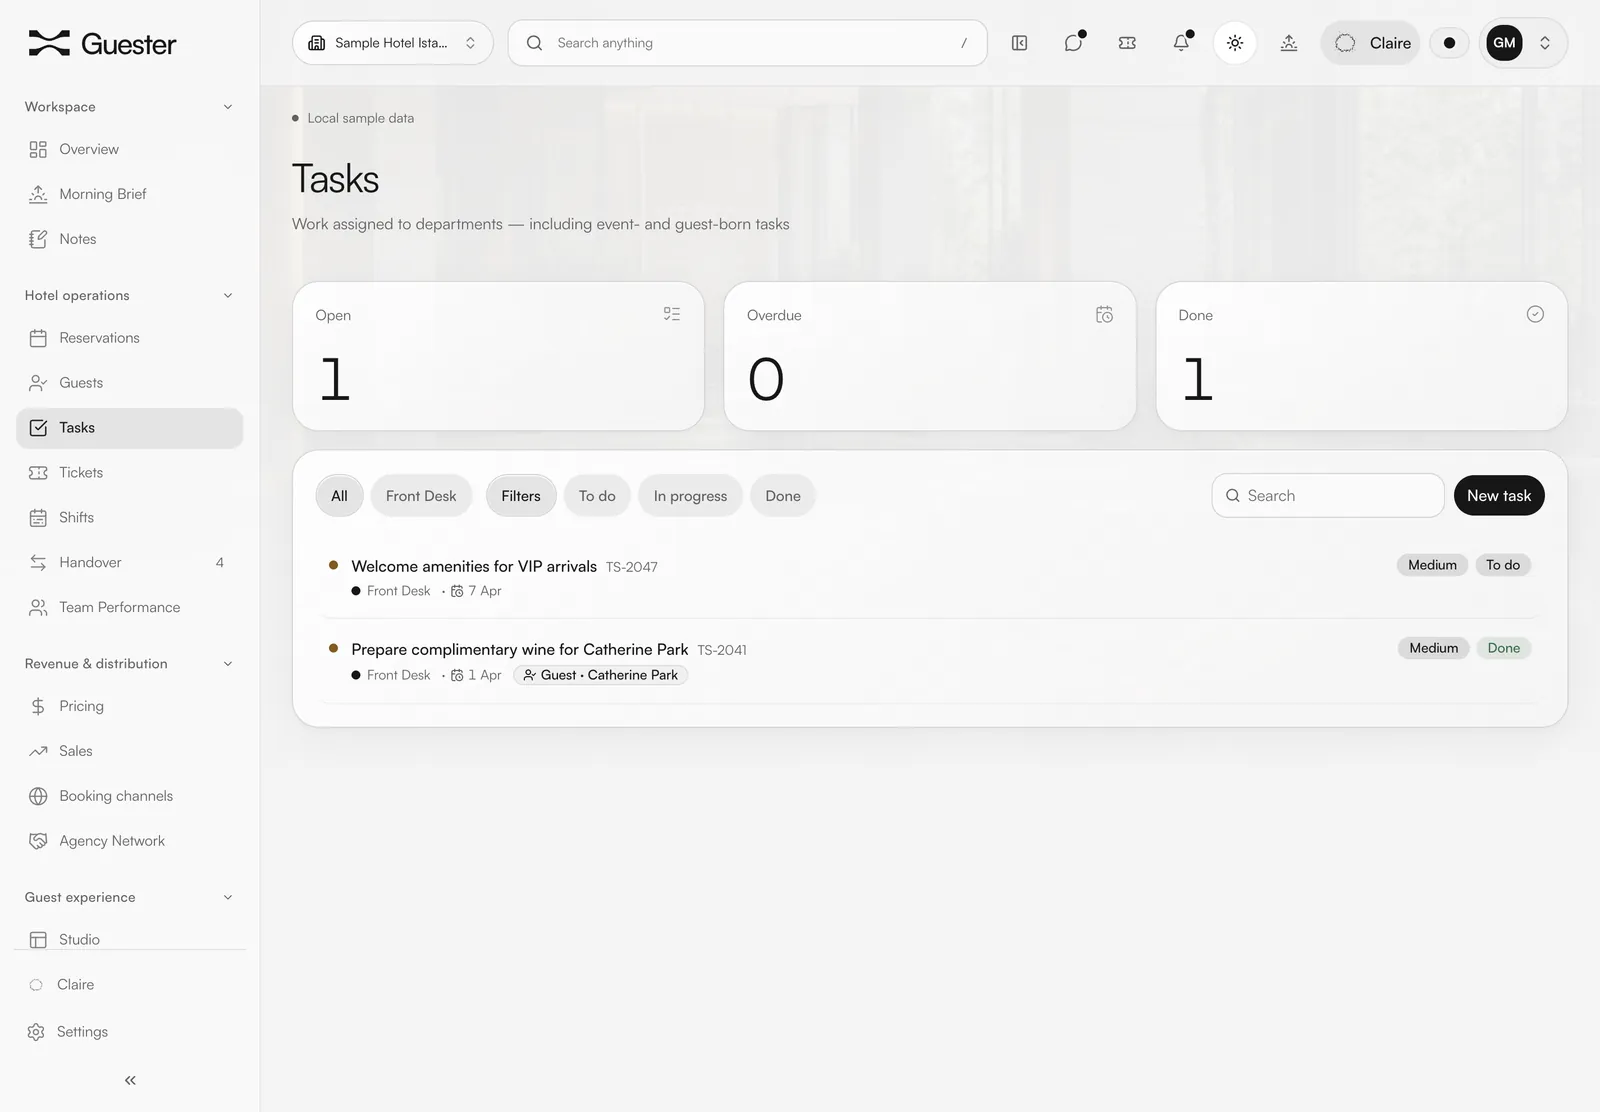Open tickets icon in top bar
Screen dimensions: 1600x1112
click(x=1127, y=43)
